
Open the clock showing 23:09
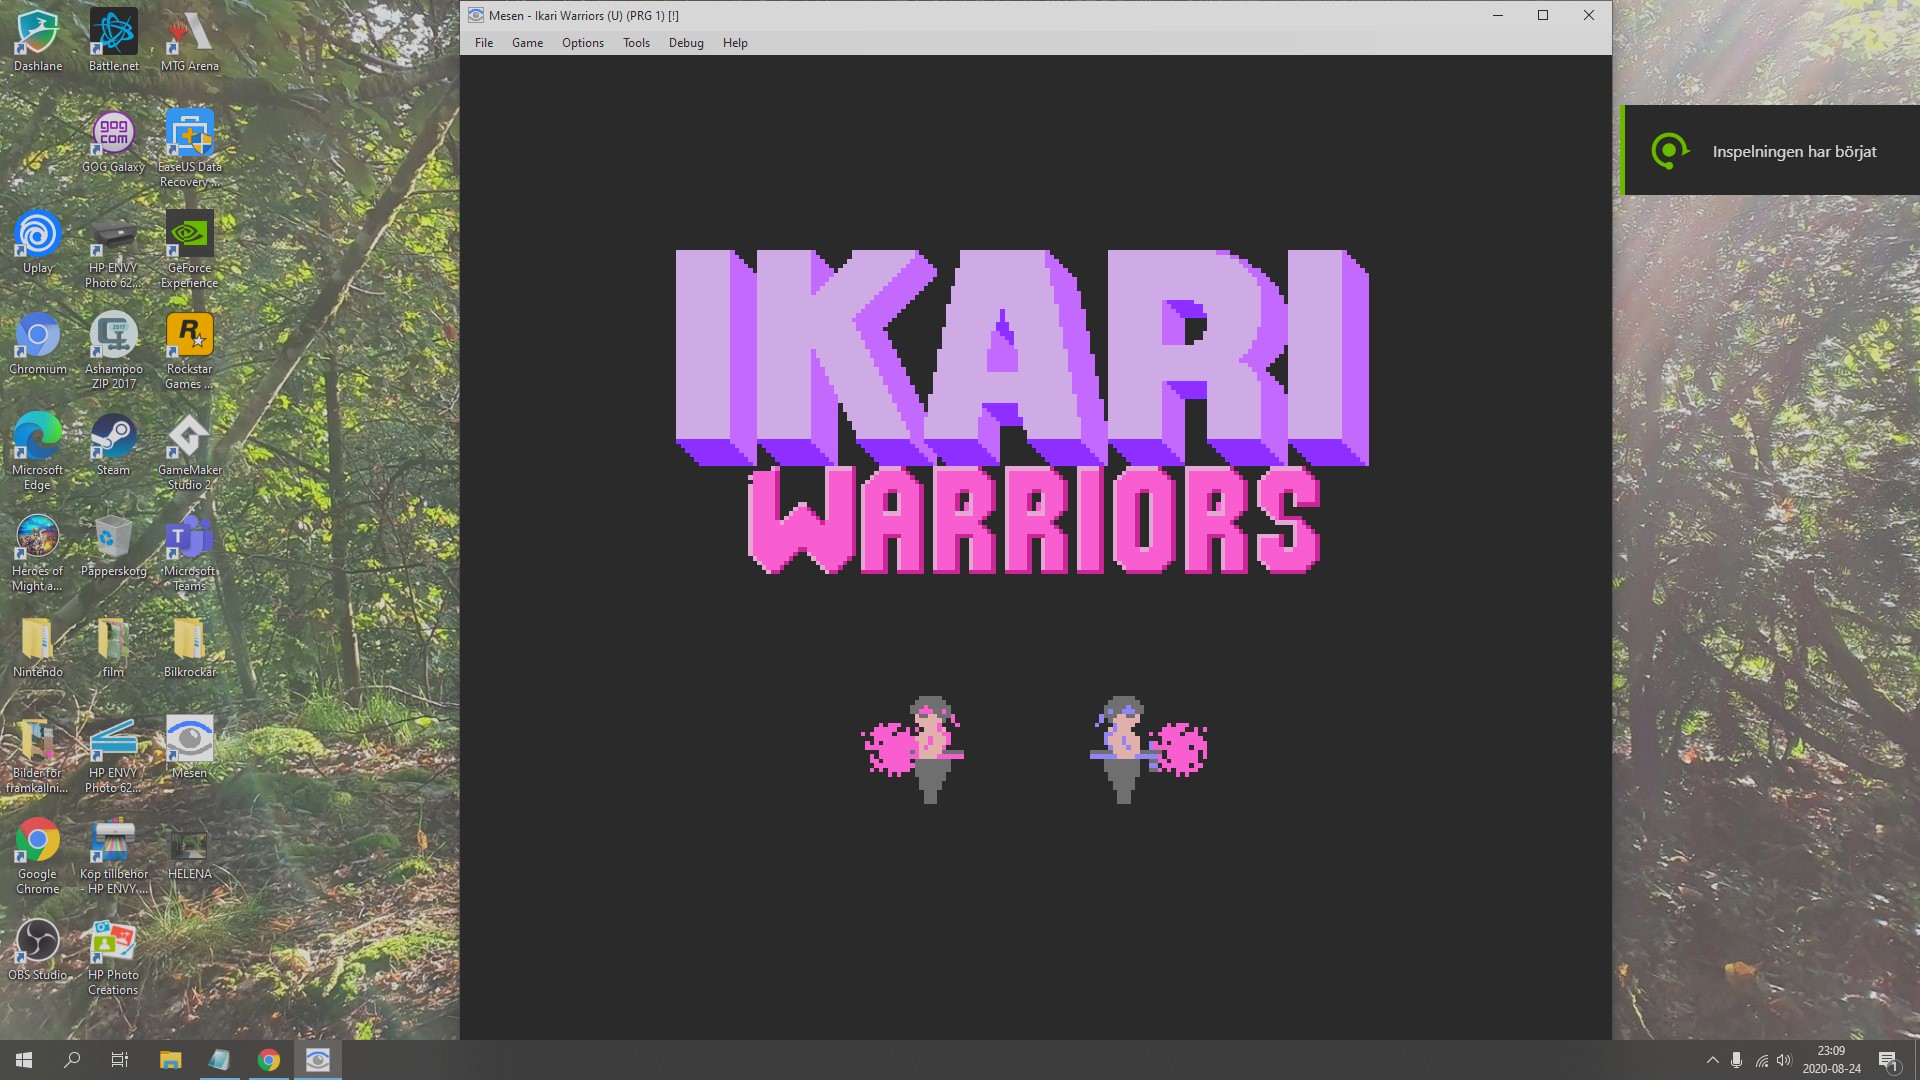(1832, 1060)
